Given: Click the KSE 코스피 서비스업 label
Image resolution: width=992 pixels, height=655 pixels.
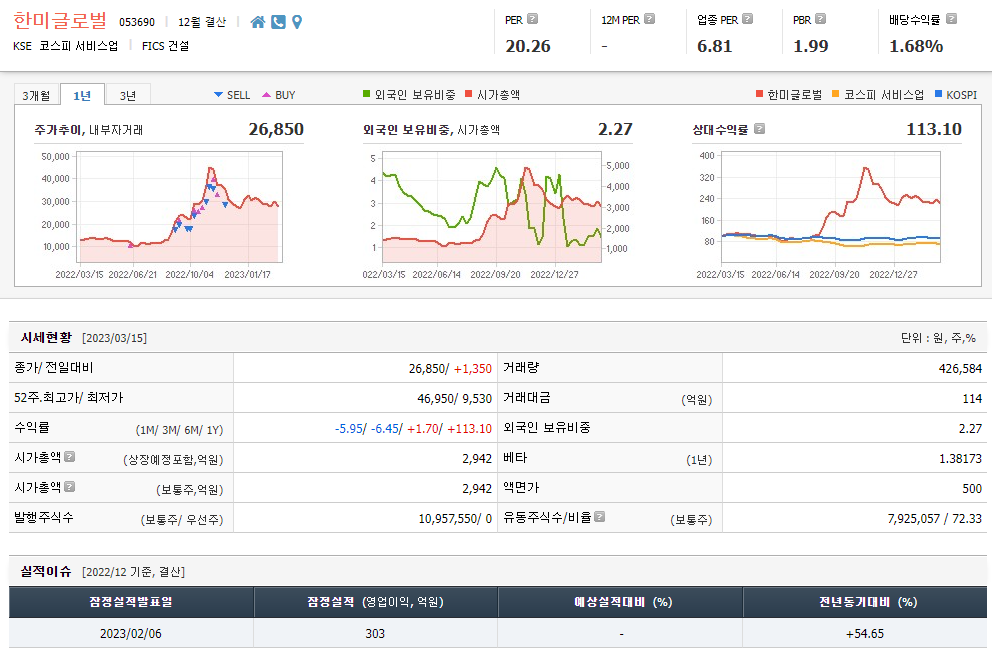Looking at the screenshot, I should [66, 46].
